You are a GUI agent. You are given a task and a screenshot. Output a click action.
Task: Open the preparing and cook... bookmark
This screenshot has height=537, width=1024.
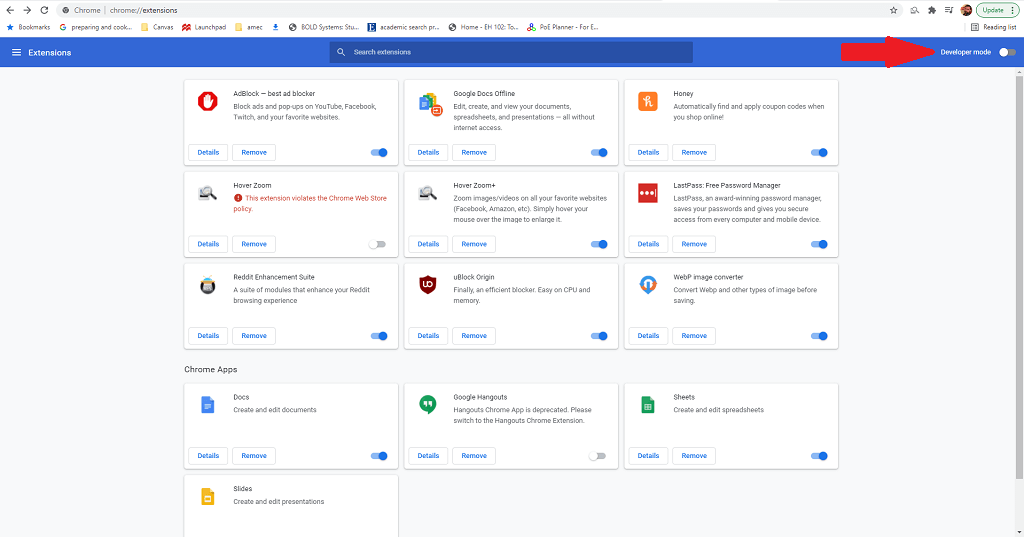point(96,27)
